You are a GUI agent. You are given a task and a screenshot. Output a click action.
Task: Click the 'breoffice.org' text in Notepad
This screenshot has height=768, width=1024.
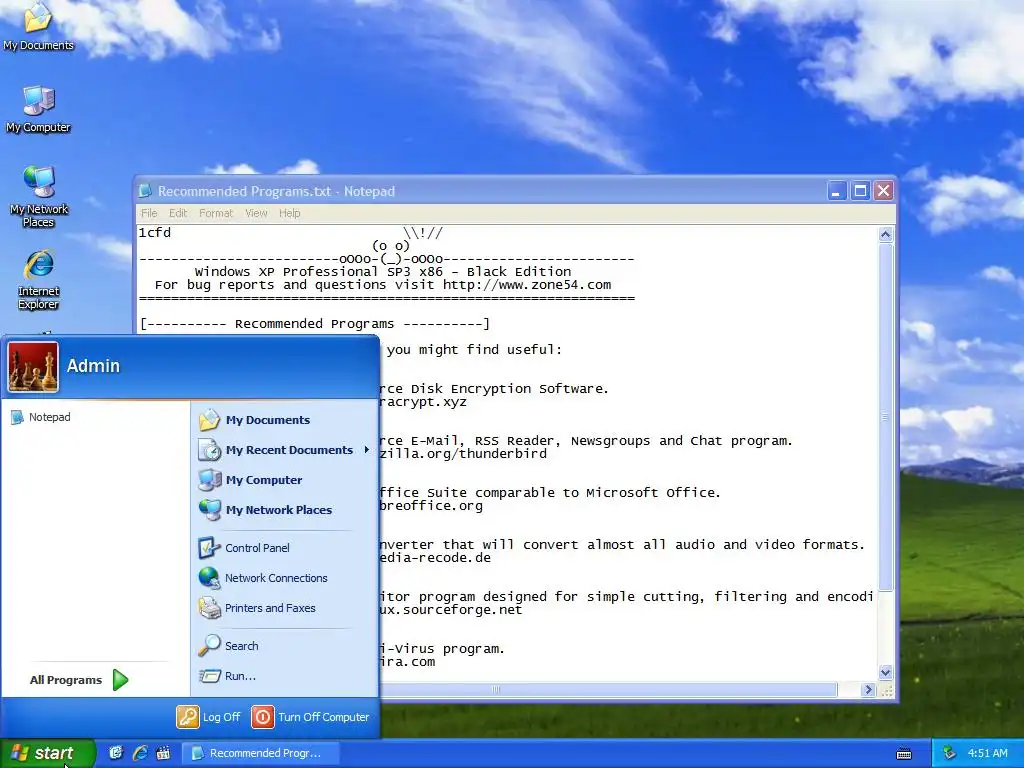coord(432,505)
